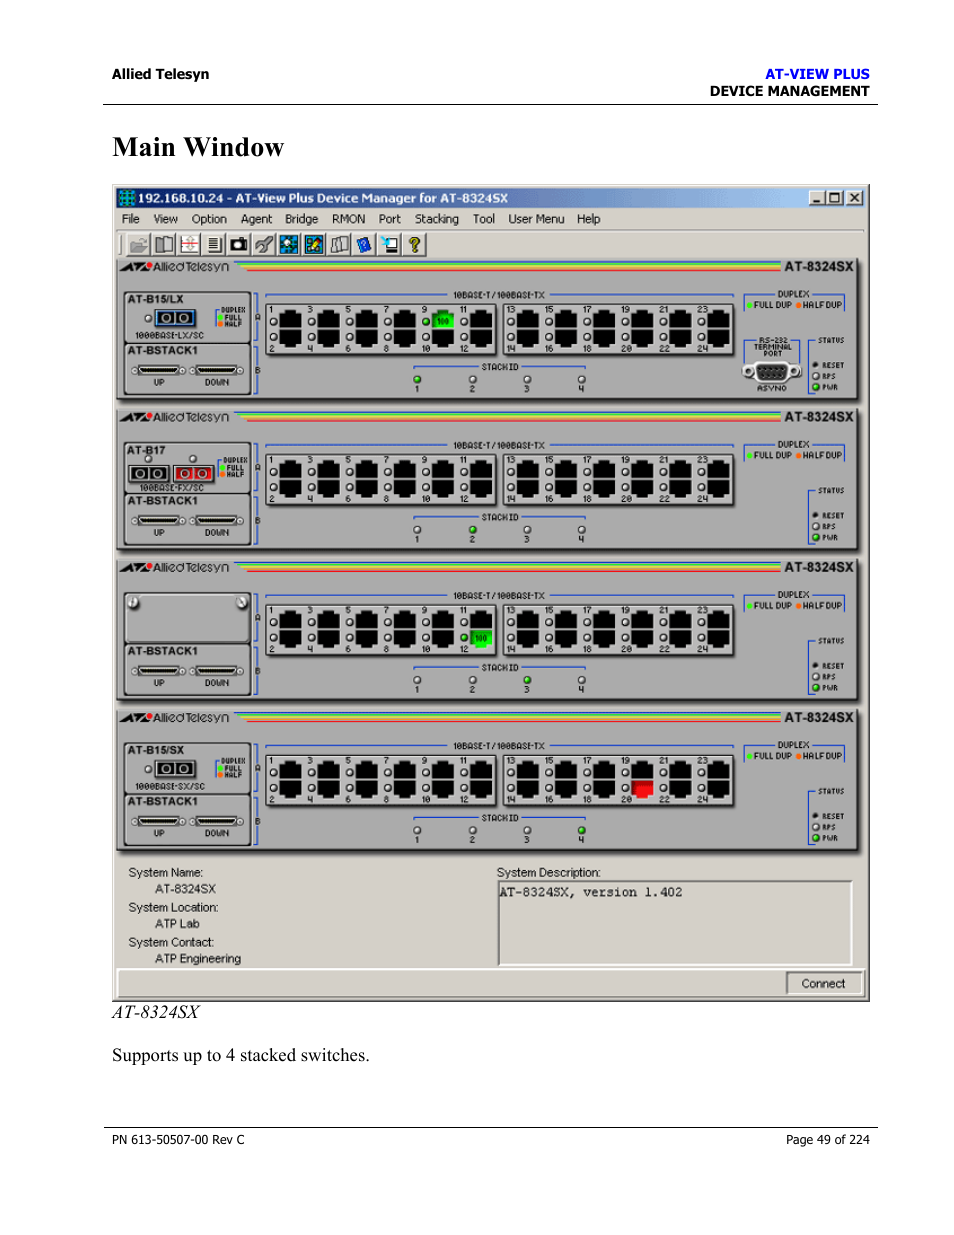Image resolution: width=954 pixels, height=1235 pixels.
Task: Open the Help menu
Action: (589, 219)
